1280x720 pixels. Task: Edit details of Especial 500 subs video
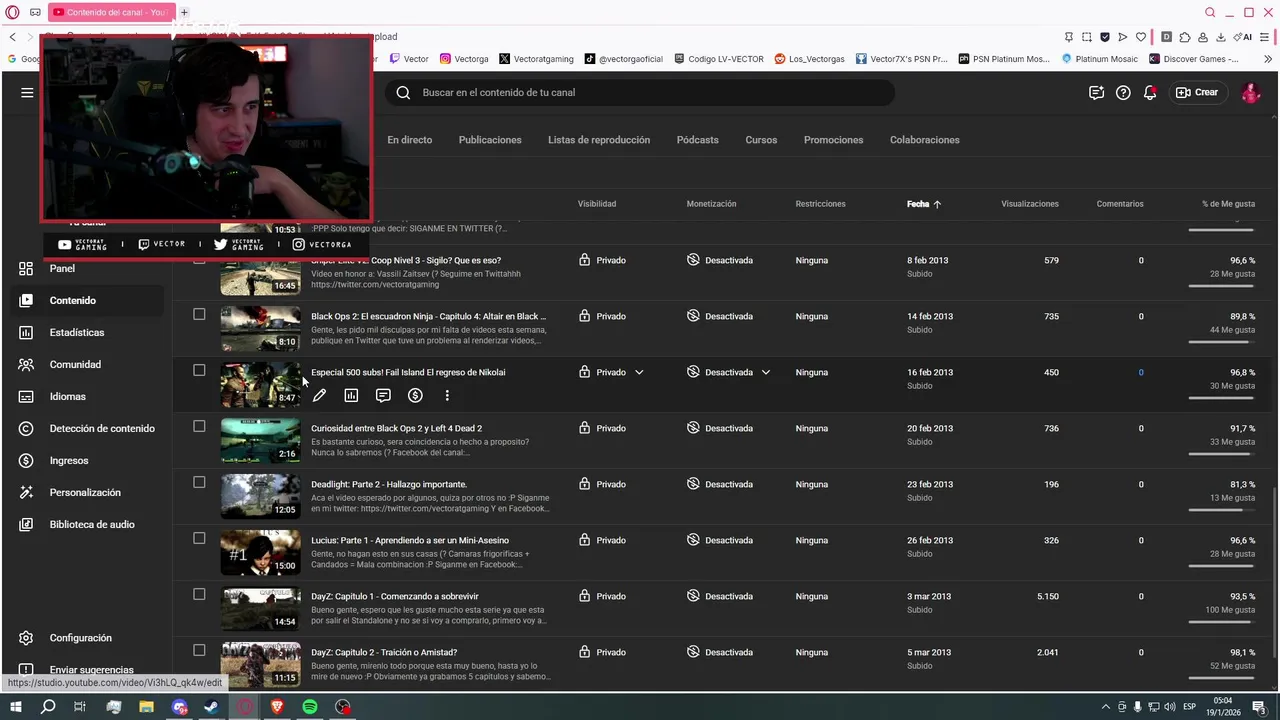tap(319, 396)
